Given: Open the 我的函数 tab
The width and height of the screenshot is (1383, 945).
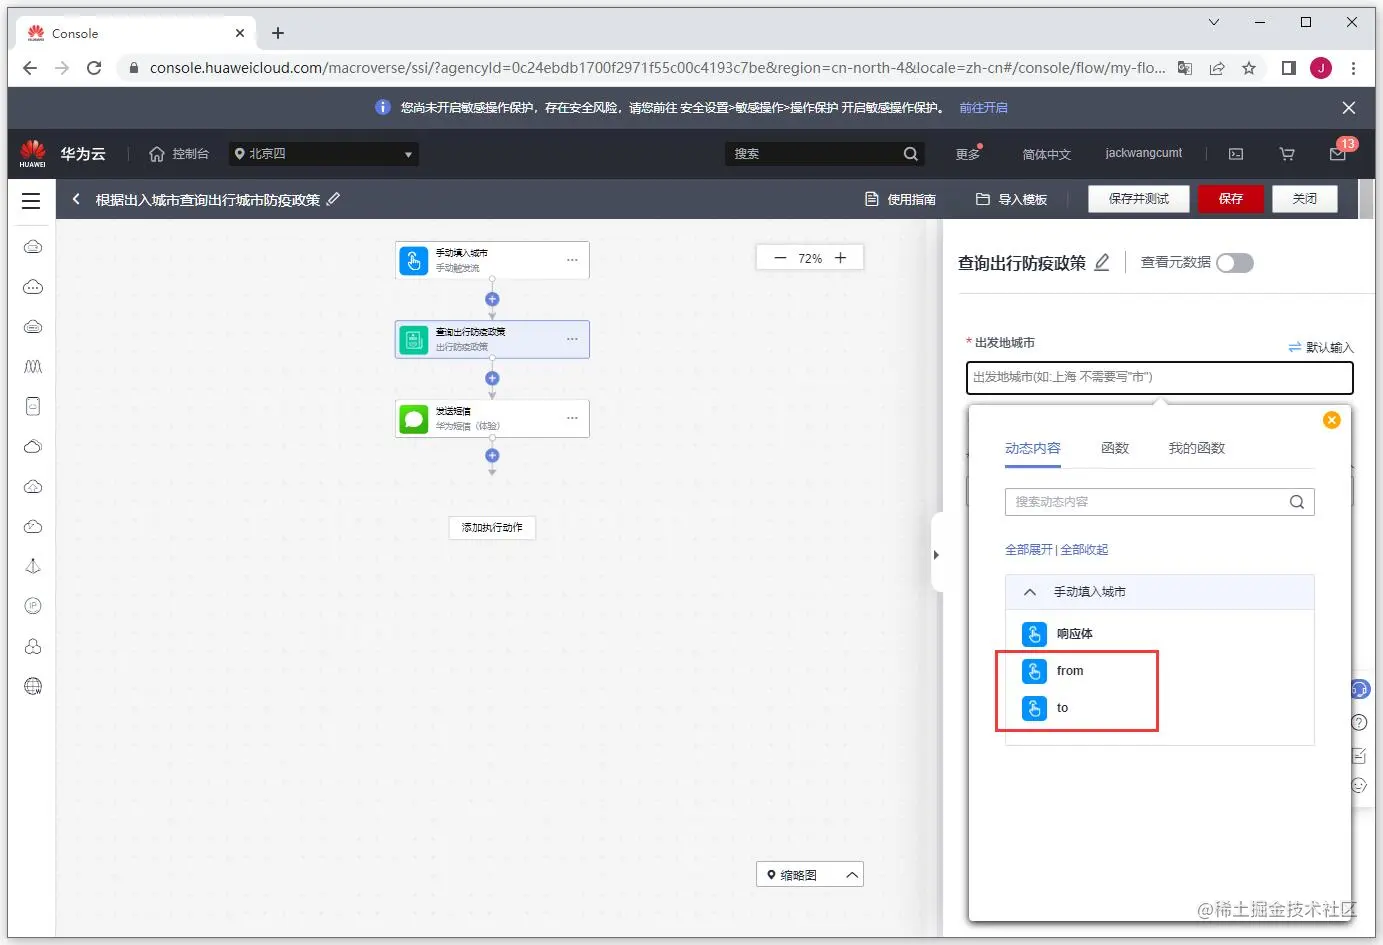Looking at the screenshot, I should [x=1197, y=448].
